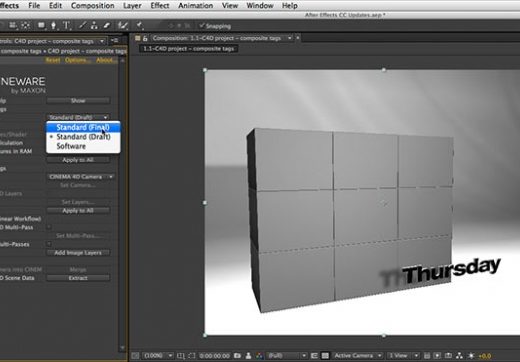Open the (Full) resolution dropdown
The image size is (520, 362).
[x=287, y=356]
